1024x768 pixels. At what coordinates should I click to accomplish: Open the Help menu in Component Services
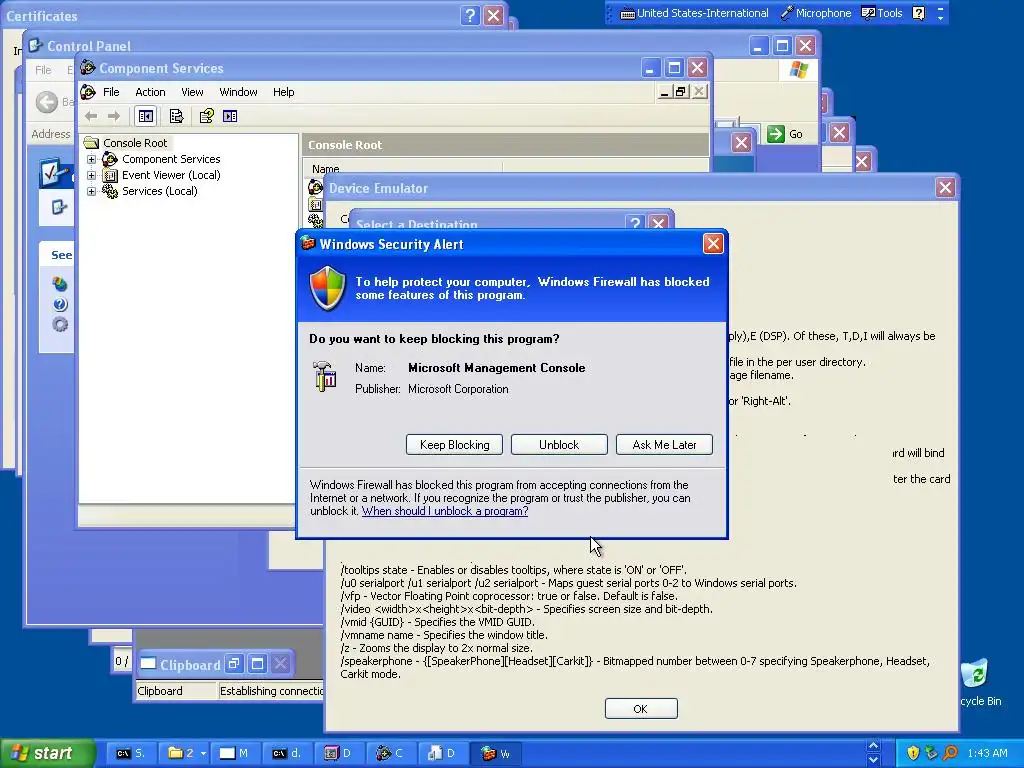pyautogui.click(x=283, y=92)
